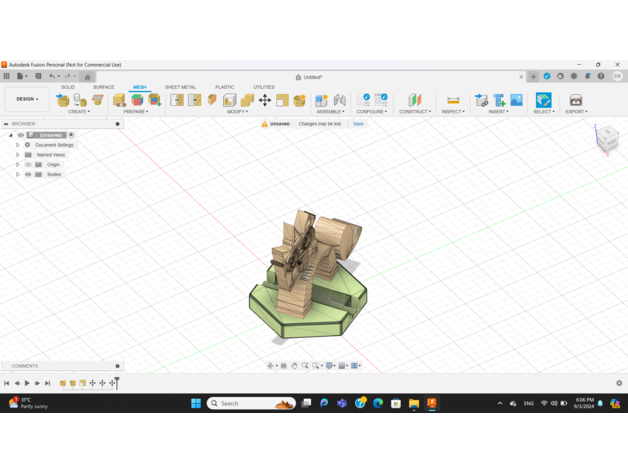Click the Save disk icon in top bar
628x472 pixels.
[x=38, y=76]
